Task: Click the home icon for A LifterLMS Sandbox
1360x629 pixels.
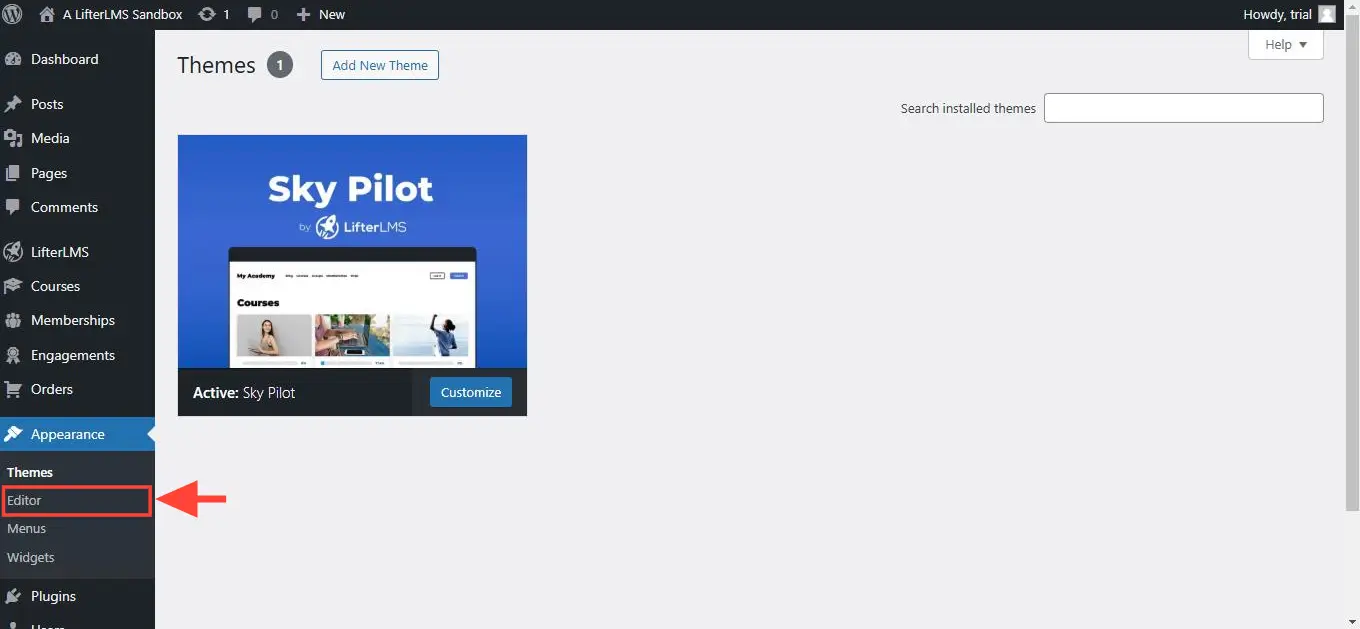Action: [47, 14]
